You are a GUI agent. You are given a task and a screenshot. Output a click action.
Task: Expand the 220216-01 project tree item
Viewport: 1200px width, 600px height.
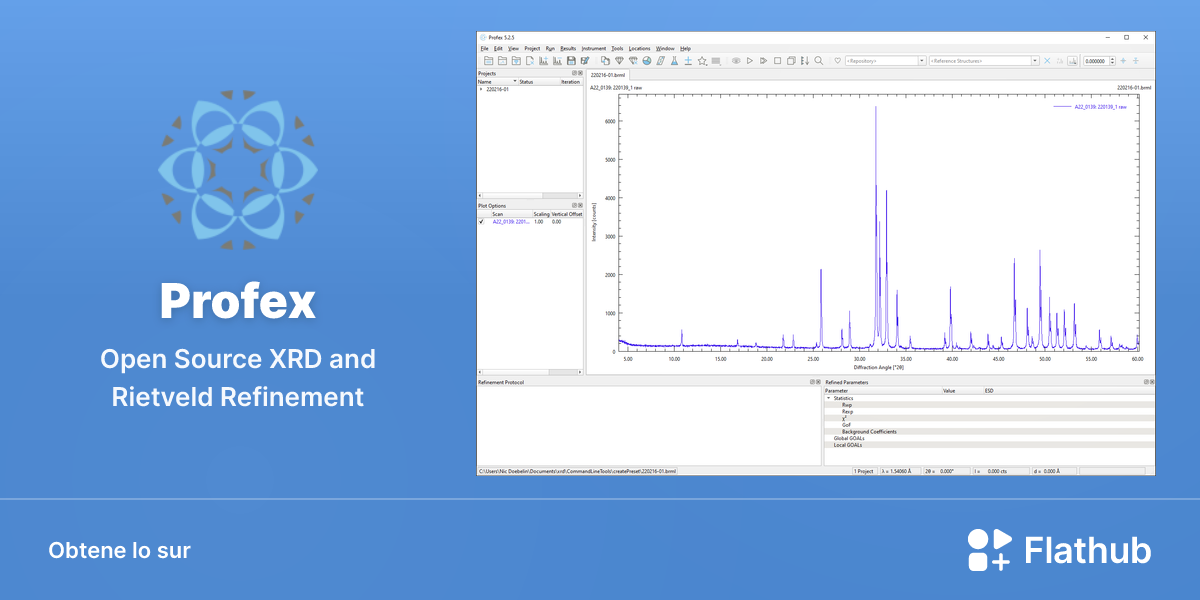coord(480,89)
